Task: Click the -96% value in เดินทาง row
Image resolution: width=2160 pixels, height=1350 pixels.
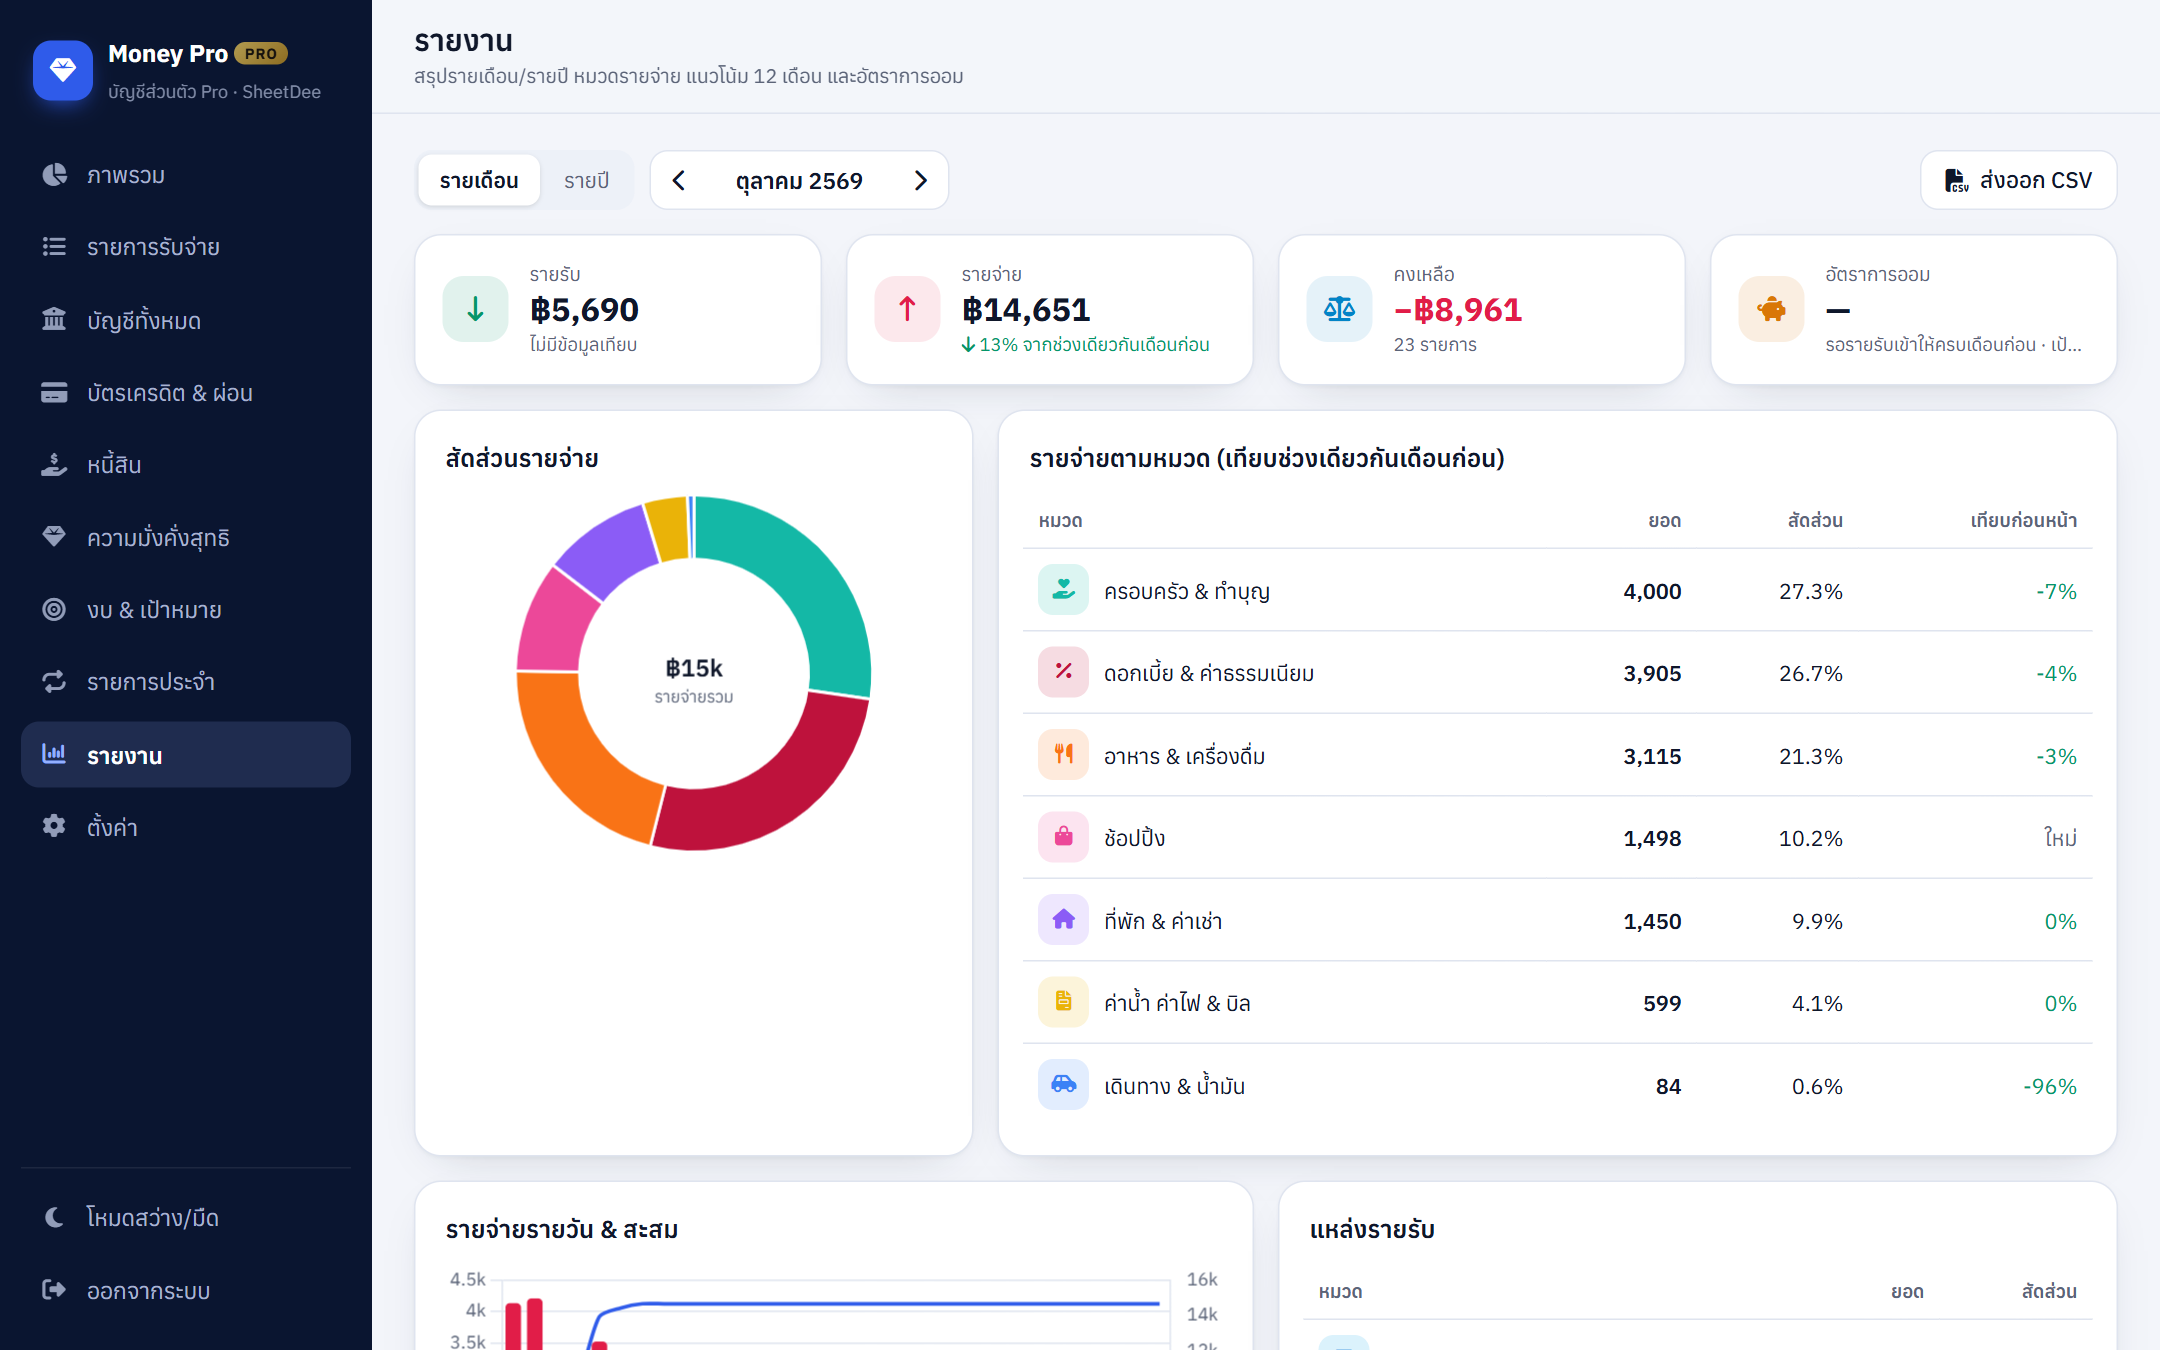Action: (2050, 1086)
